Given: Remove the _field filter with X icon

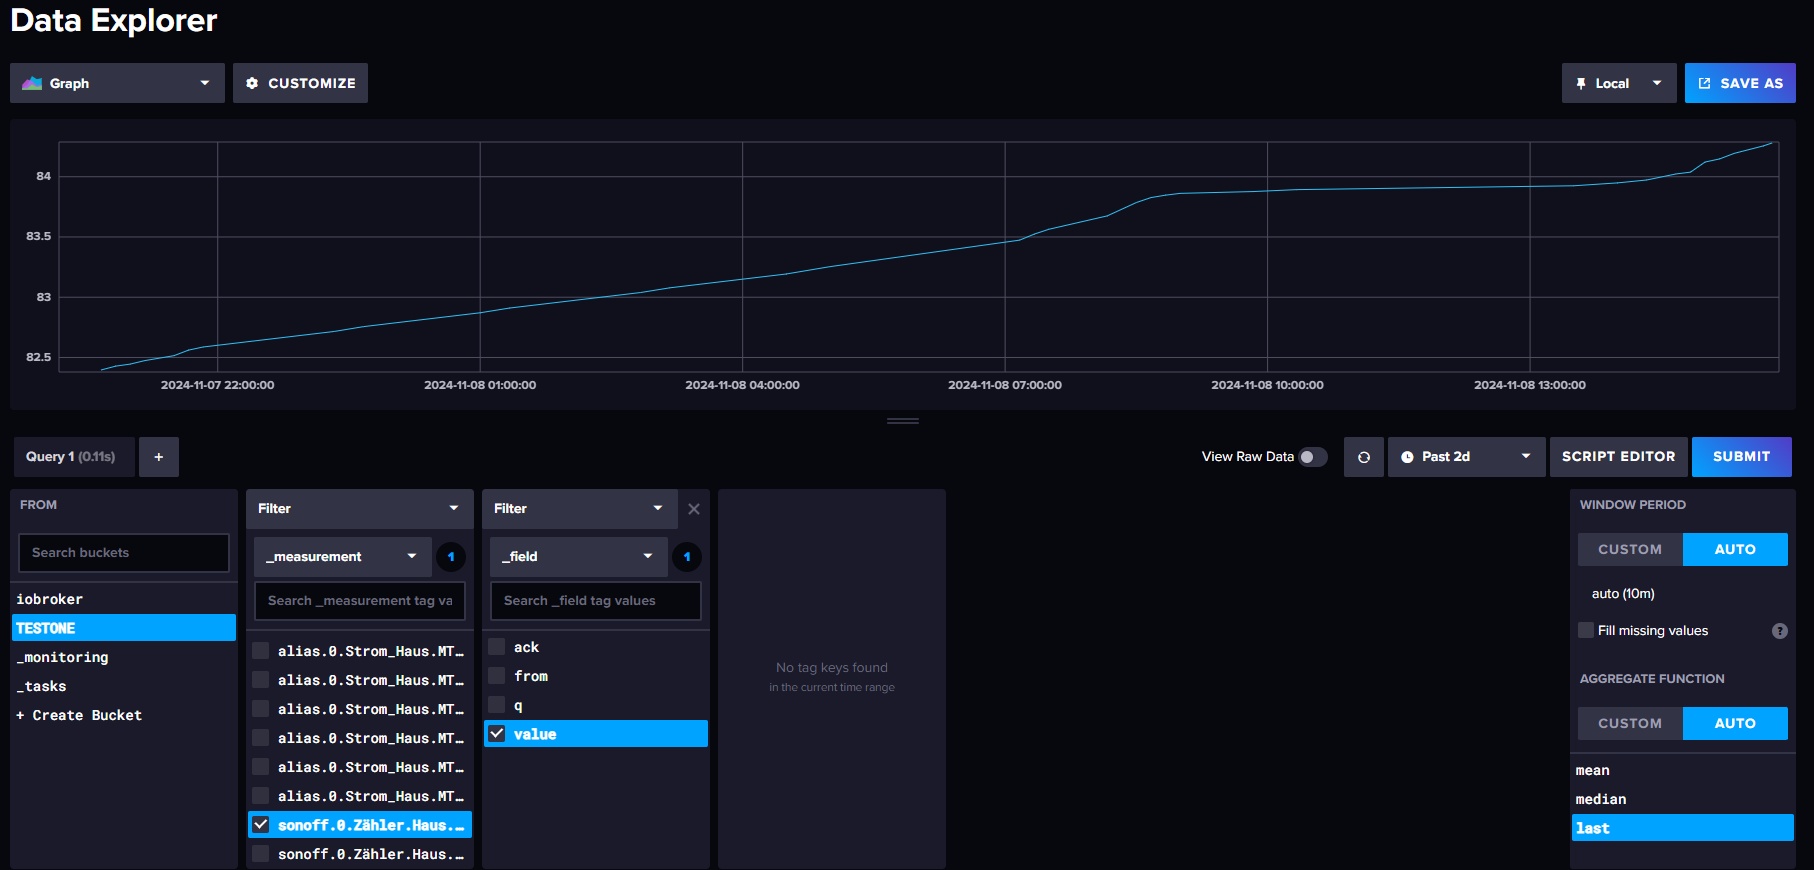Looking at the screenshot, I should 694,509.
